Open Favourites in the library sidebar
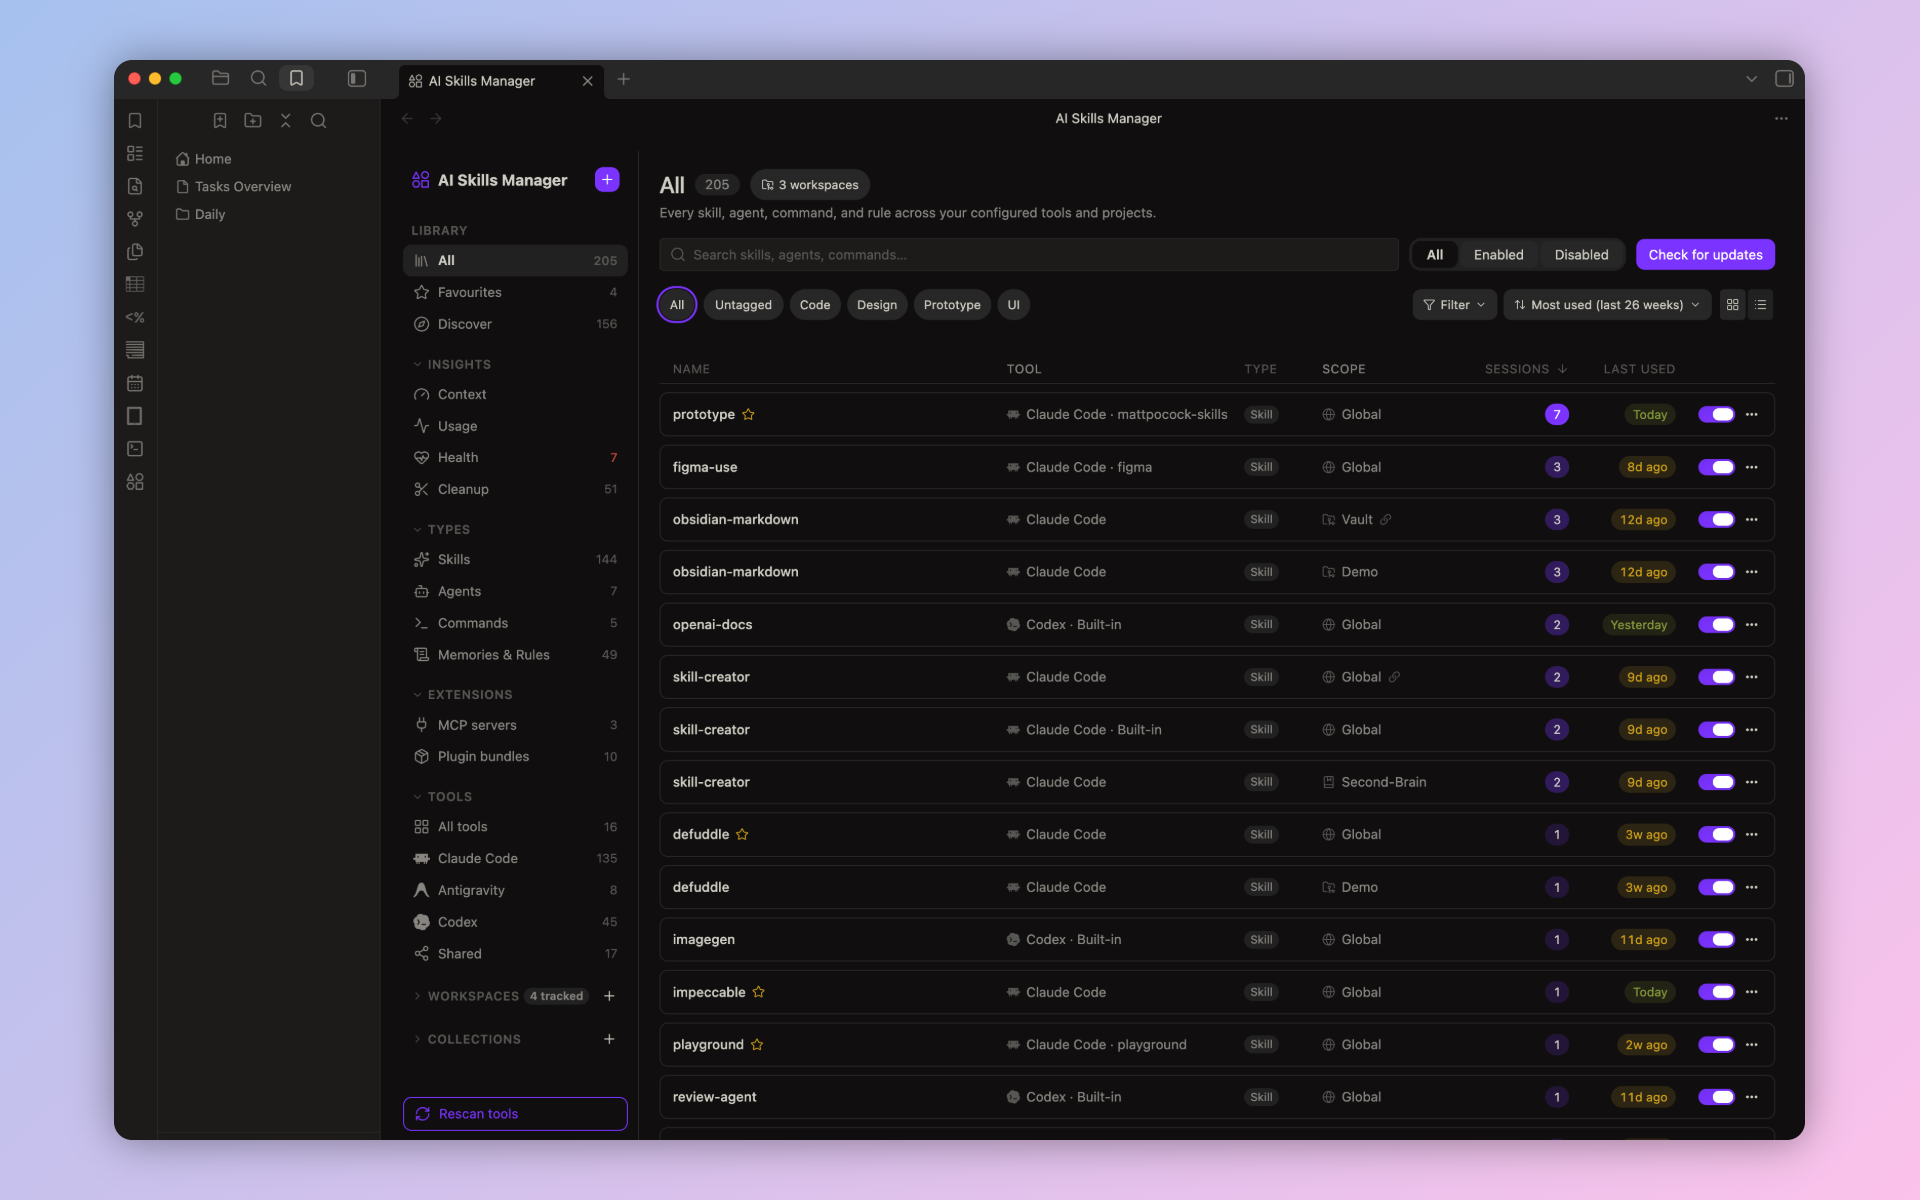 [515, 292]
